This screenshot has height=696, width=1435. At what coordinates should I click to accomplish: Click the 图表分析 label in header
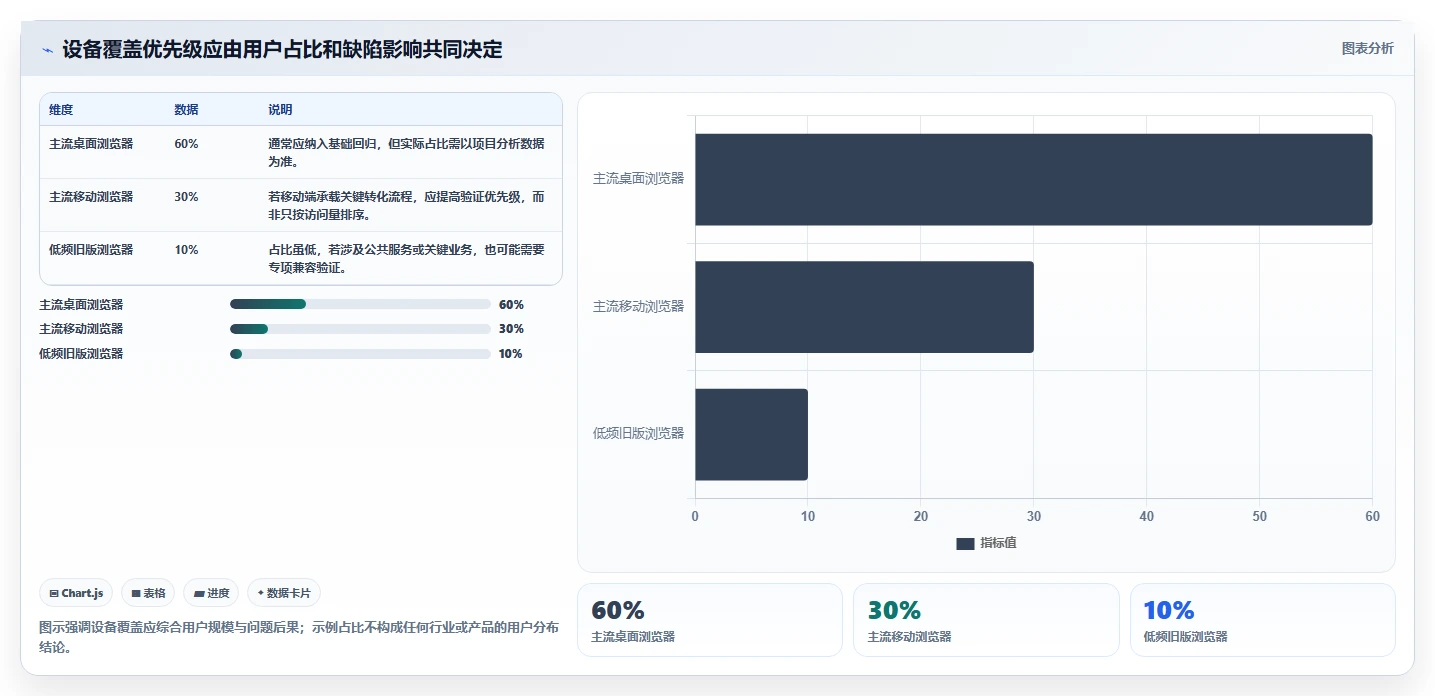coord(1367,48)
